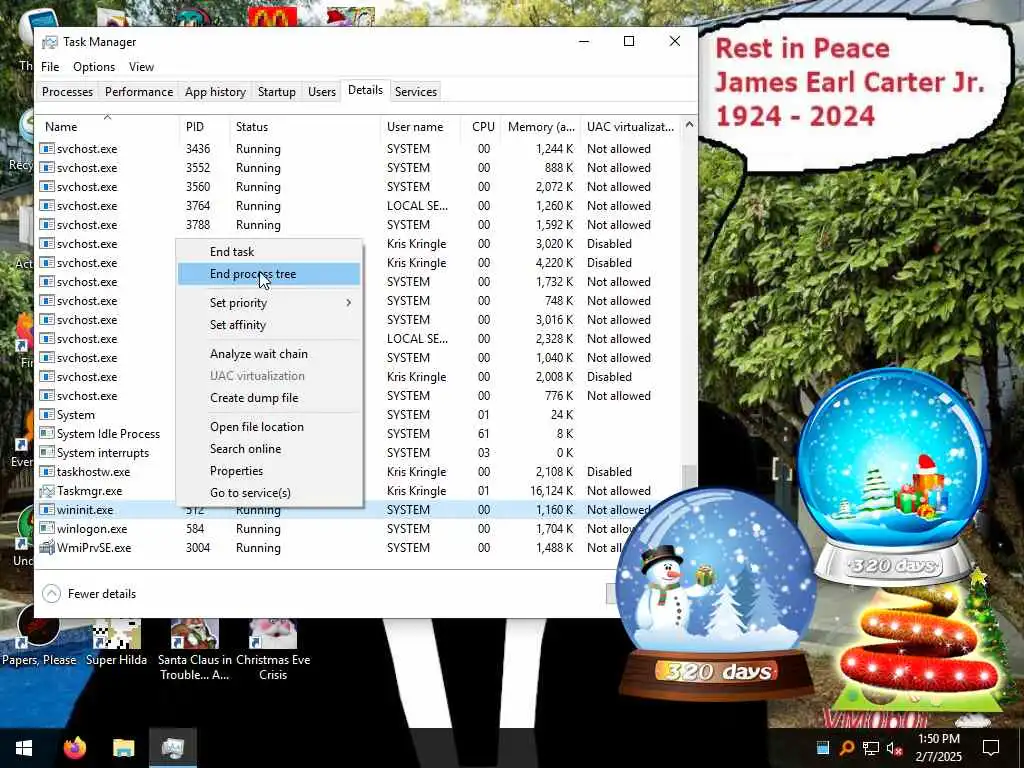
Task: Open Windows Start menu
Action: (x=24, y=748)
